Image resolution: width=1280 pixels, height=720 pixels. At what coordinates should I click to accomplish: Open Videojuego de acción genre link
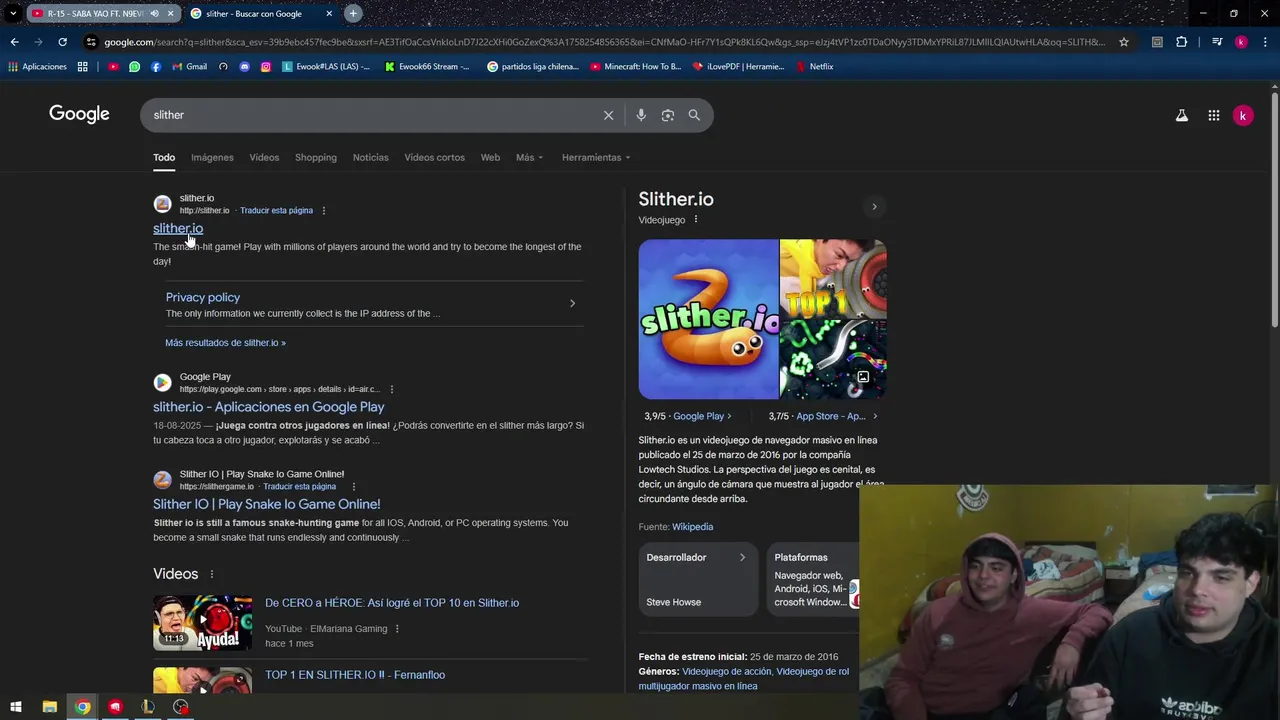pos(727,672)
